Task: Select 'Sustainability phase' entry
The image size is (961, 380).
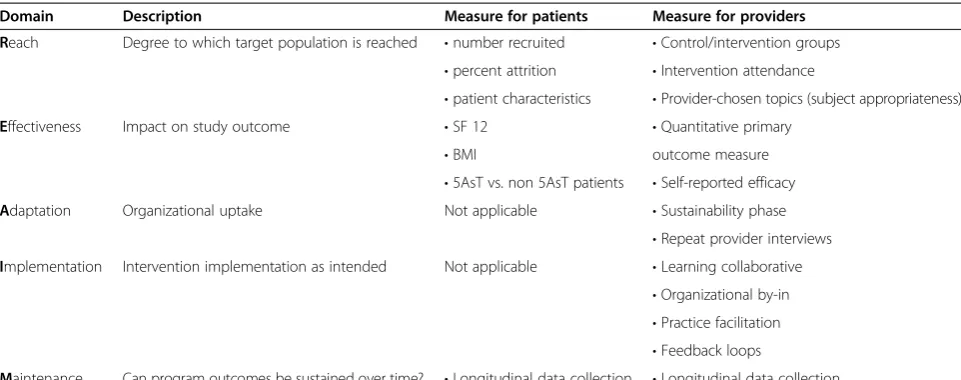Action: tap(719, 211)
